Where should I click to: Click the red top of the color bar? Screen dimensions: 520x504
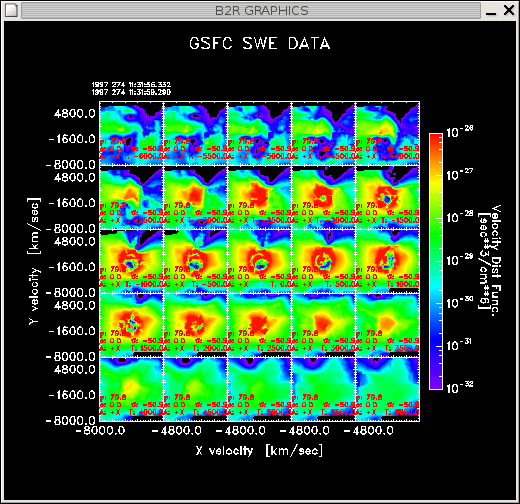pyautogui.click(x=436, y=142)
